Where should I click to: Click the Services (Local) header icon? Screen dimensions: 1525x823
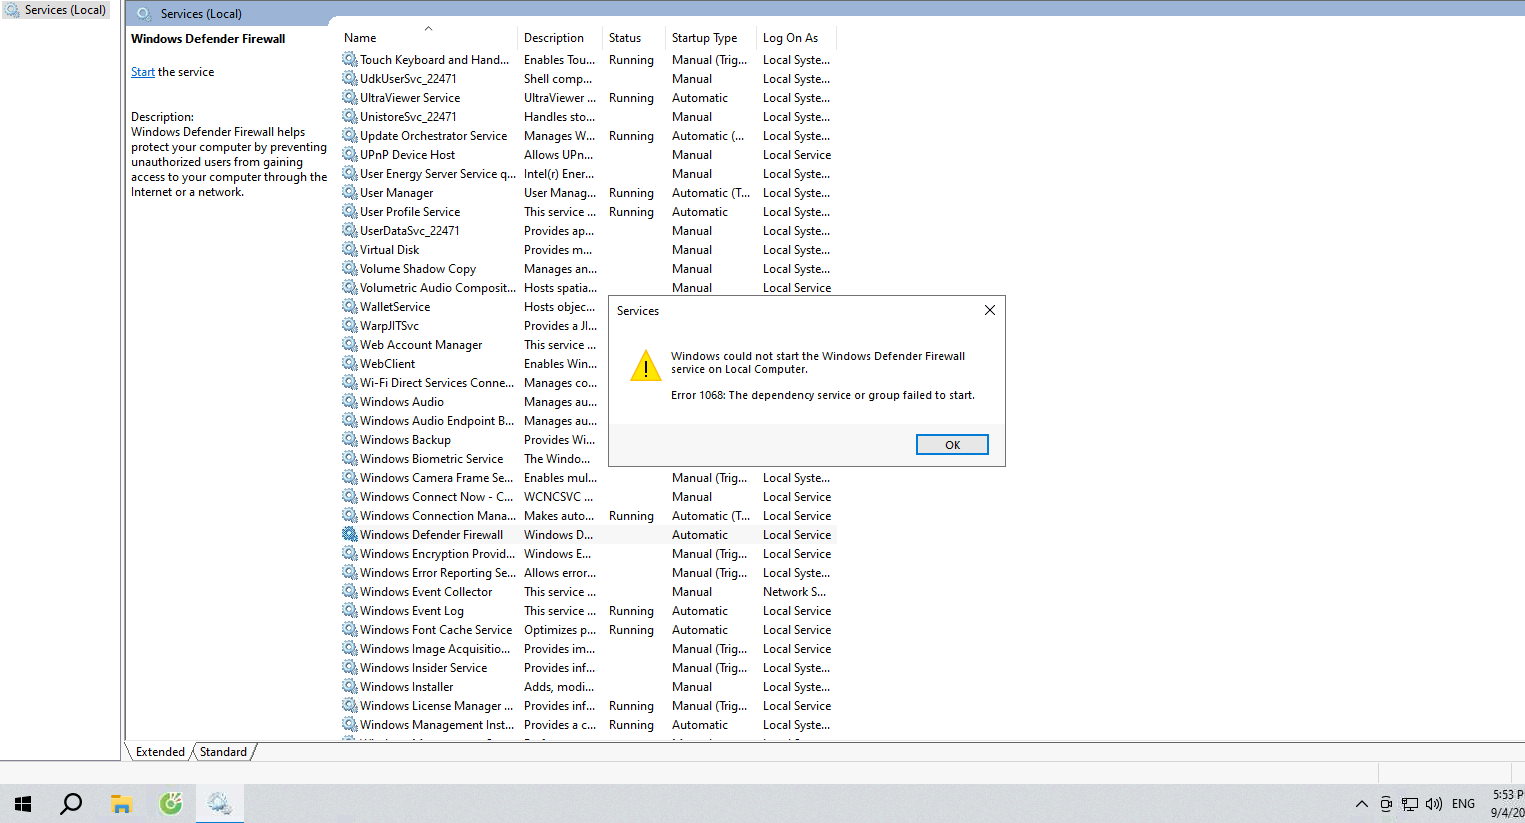[x=144, y=14]
